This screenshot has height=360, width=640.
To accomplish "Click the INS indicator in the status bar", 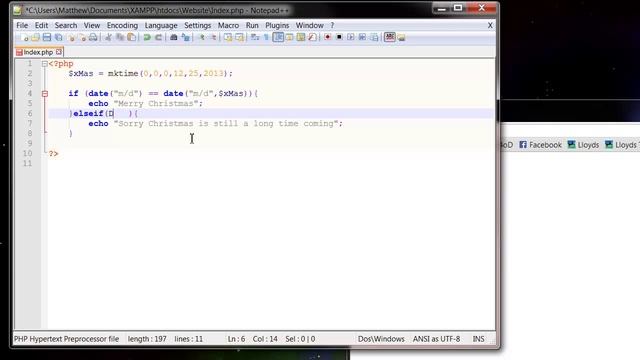I will tap(478, 339).
